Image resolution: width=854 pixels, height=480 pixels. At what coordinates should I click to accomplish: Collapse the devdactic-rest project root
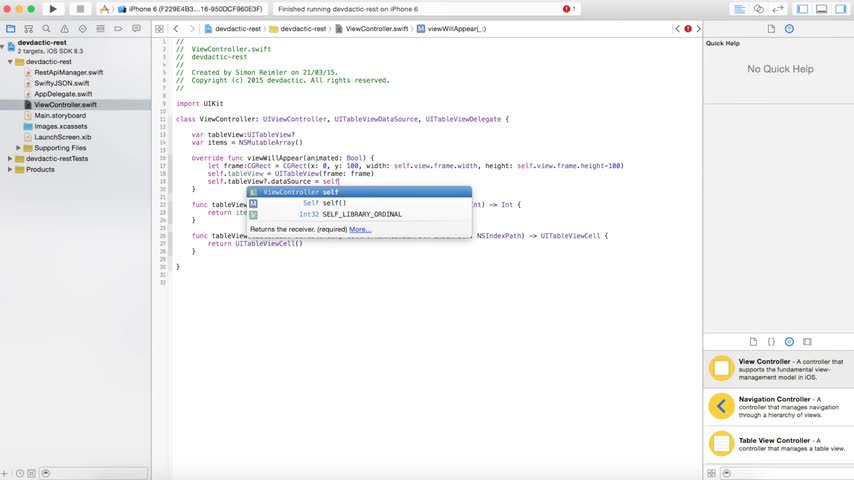click(x=3, y=46)
